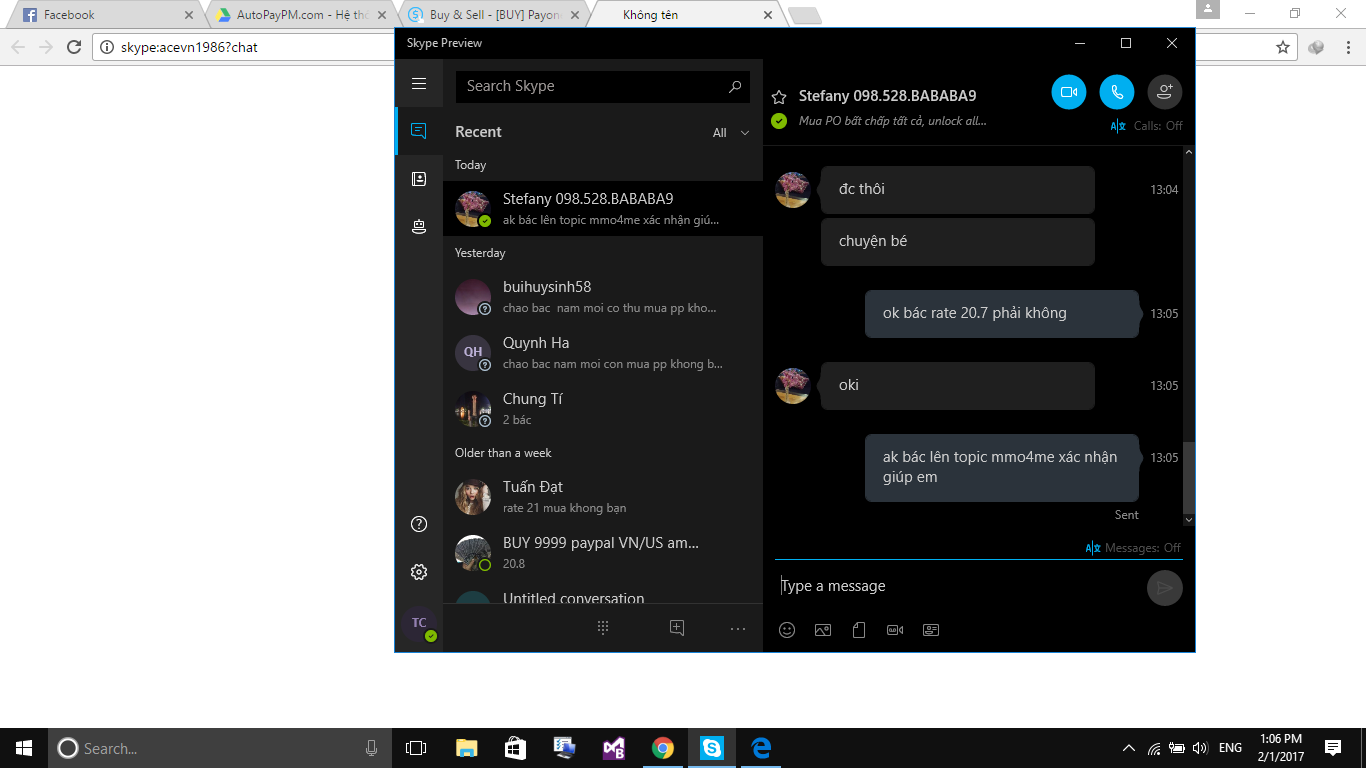
Task: Click Stefany's avatar beside "oki" message
Action: tap(793, 386)
